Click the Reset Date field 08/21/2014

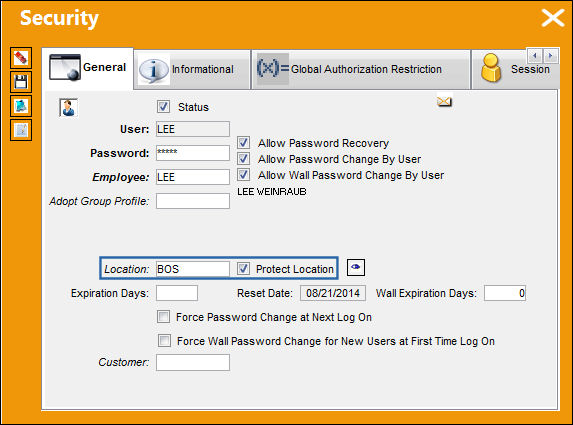coord(333,293)
